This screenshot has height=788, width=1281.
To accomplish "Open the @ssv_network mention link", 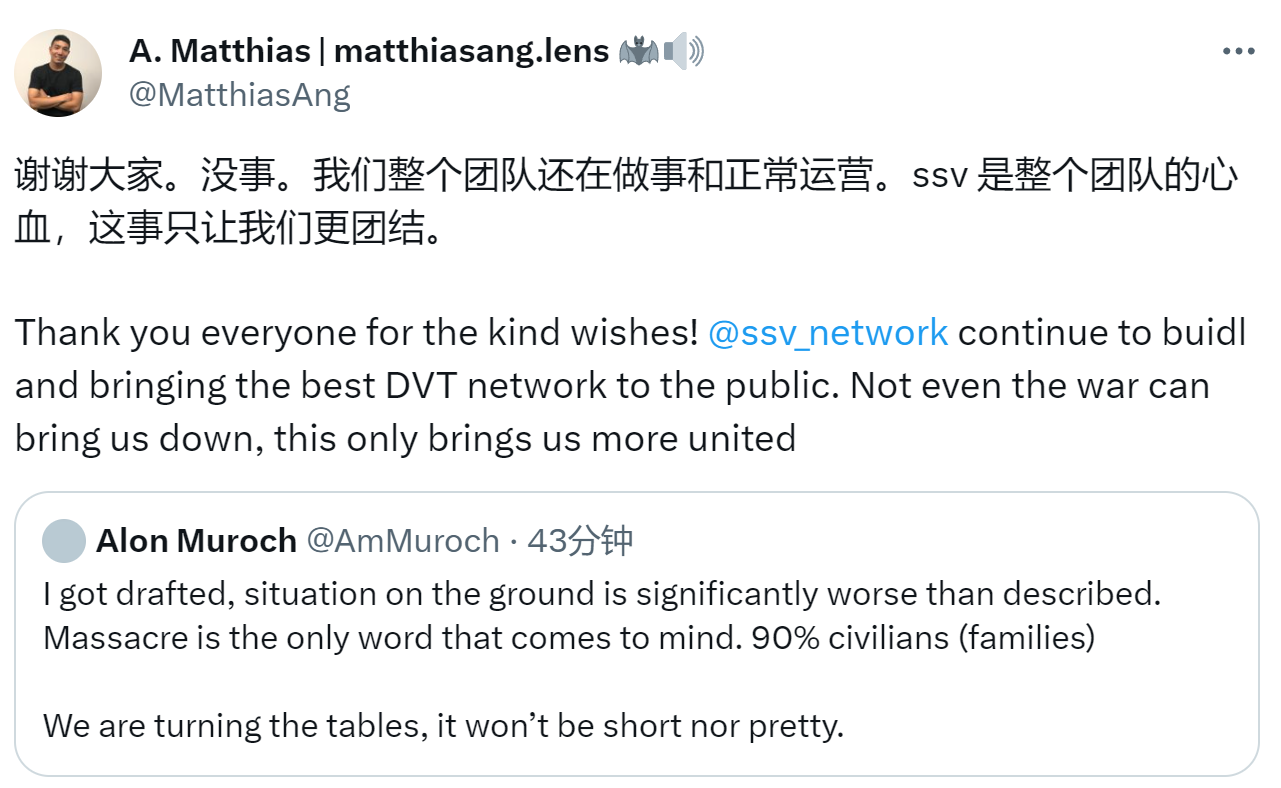I will (827, 332).
